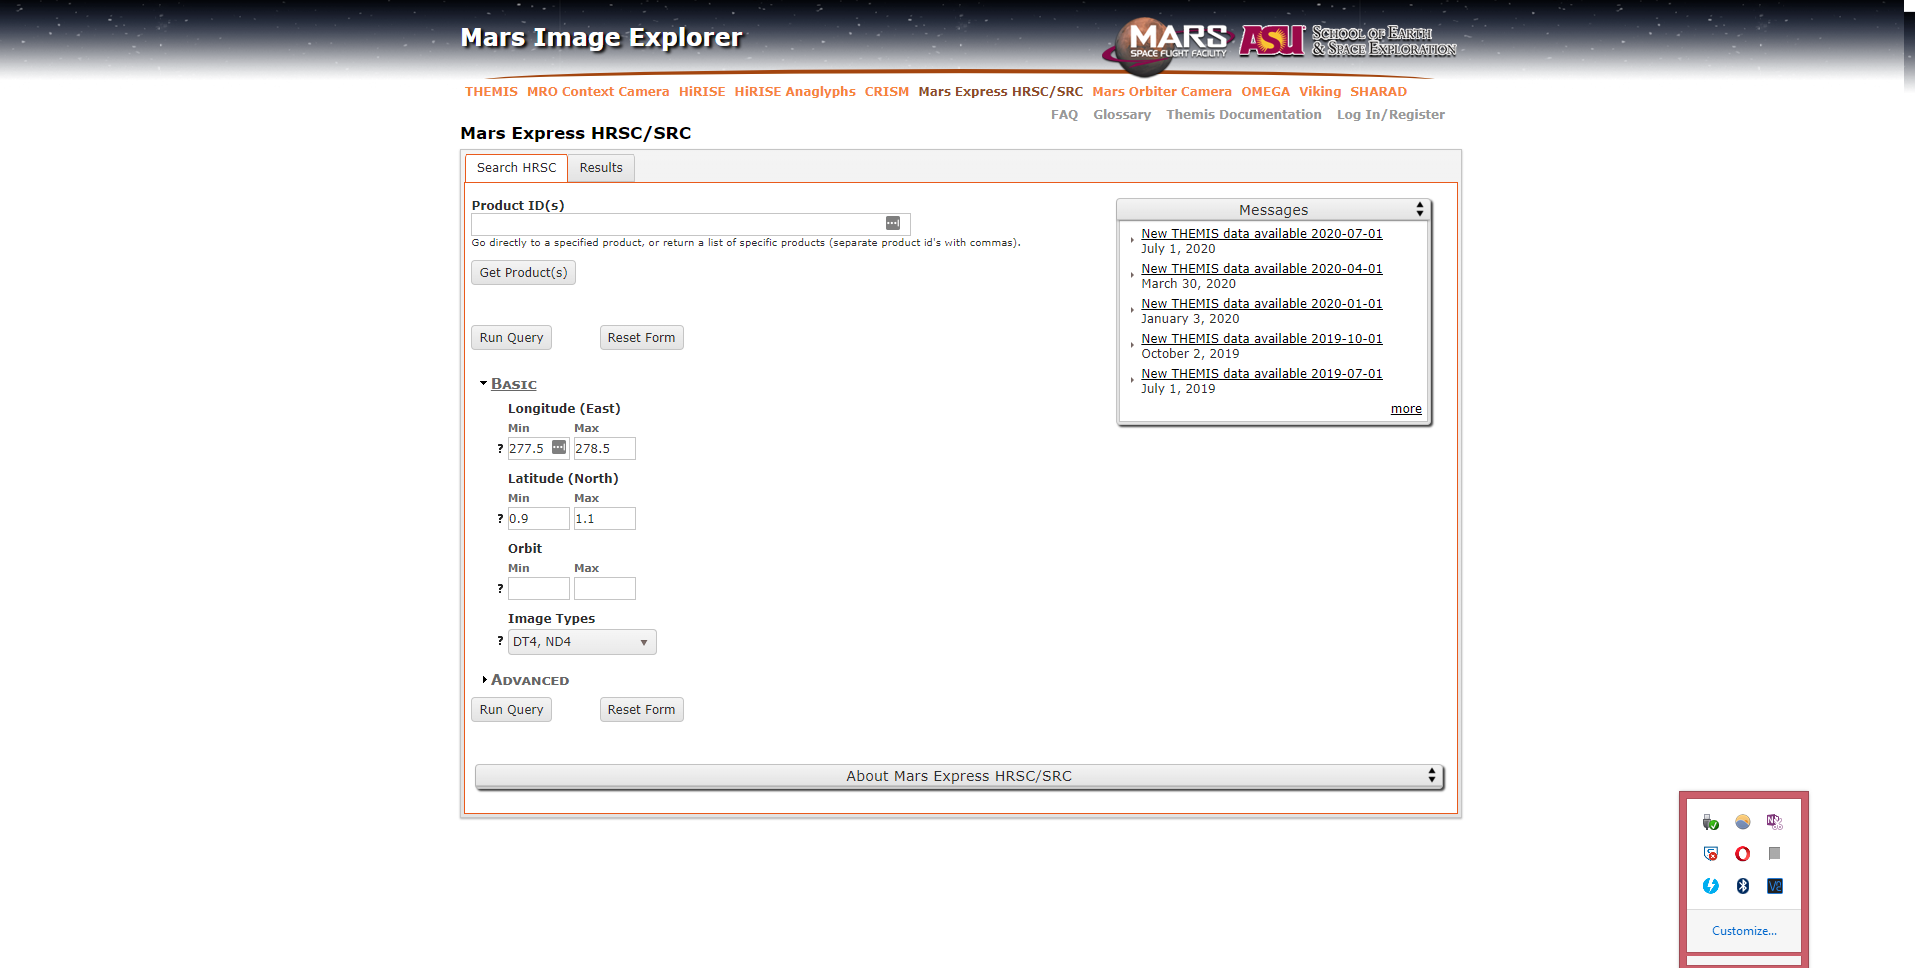
Task: Click Customize... in the tray popup
Action: coord(1744,931)
